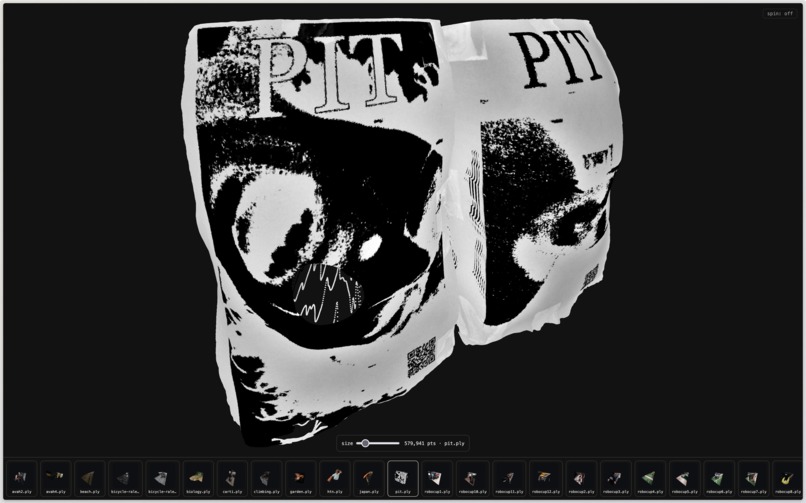This screenshot has height=503, width=806.
Task: Select the japan.ply thumbnail
Action: pyautogui.click(x=369, y=479)
